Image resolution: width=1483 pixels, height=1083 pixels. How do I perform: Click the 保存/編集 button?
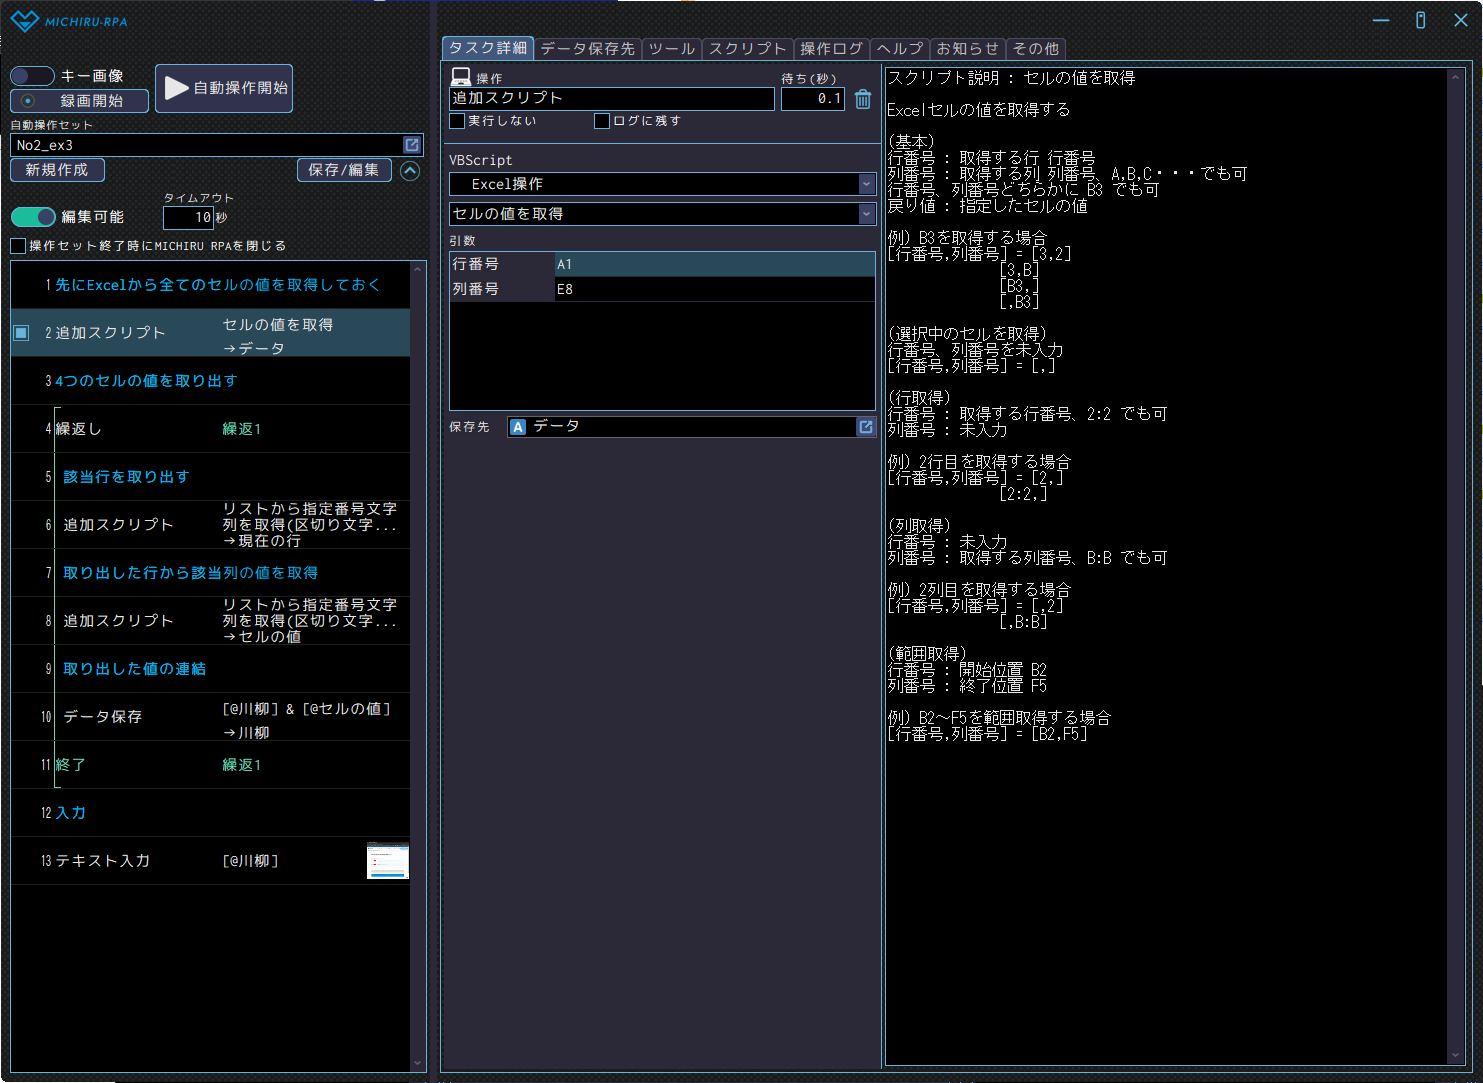344,170
